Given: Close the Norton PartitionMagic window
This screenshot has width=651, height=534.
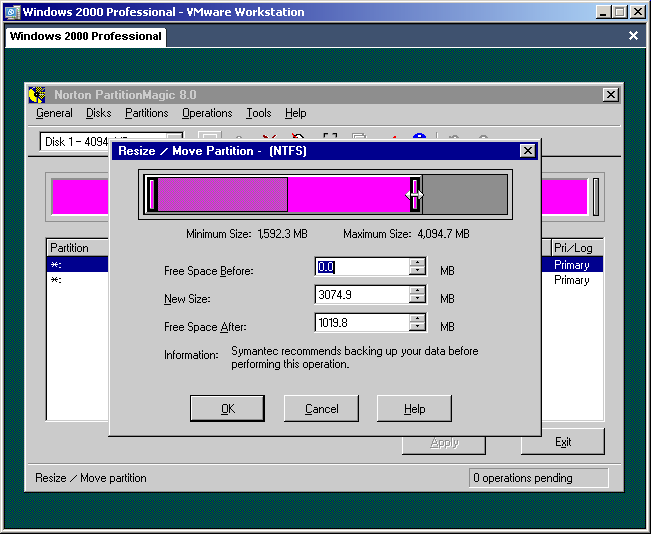Looking at the screenshot, I should [610, 95].
